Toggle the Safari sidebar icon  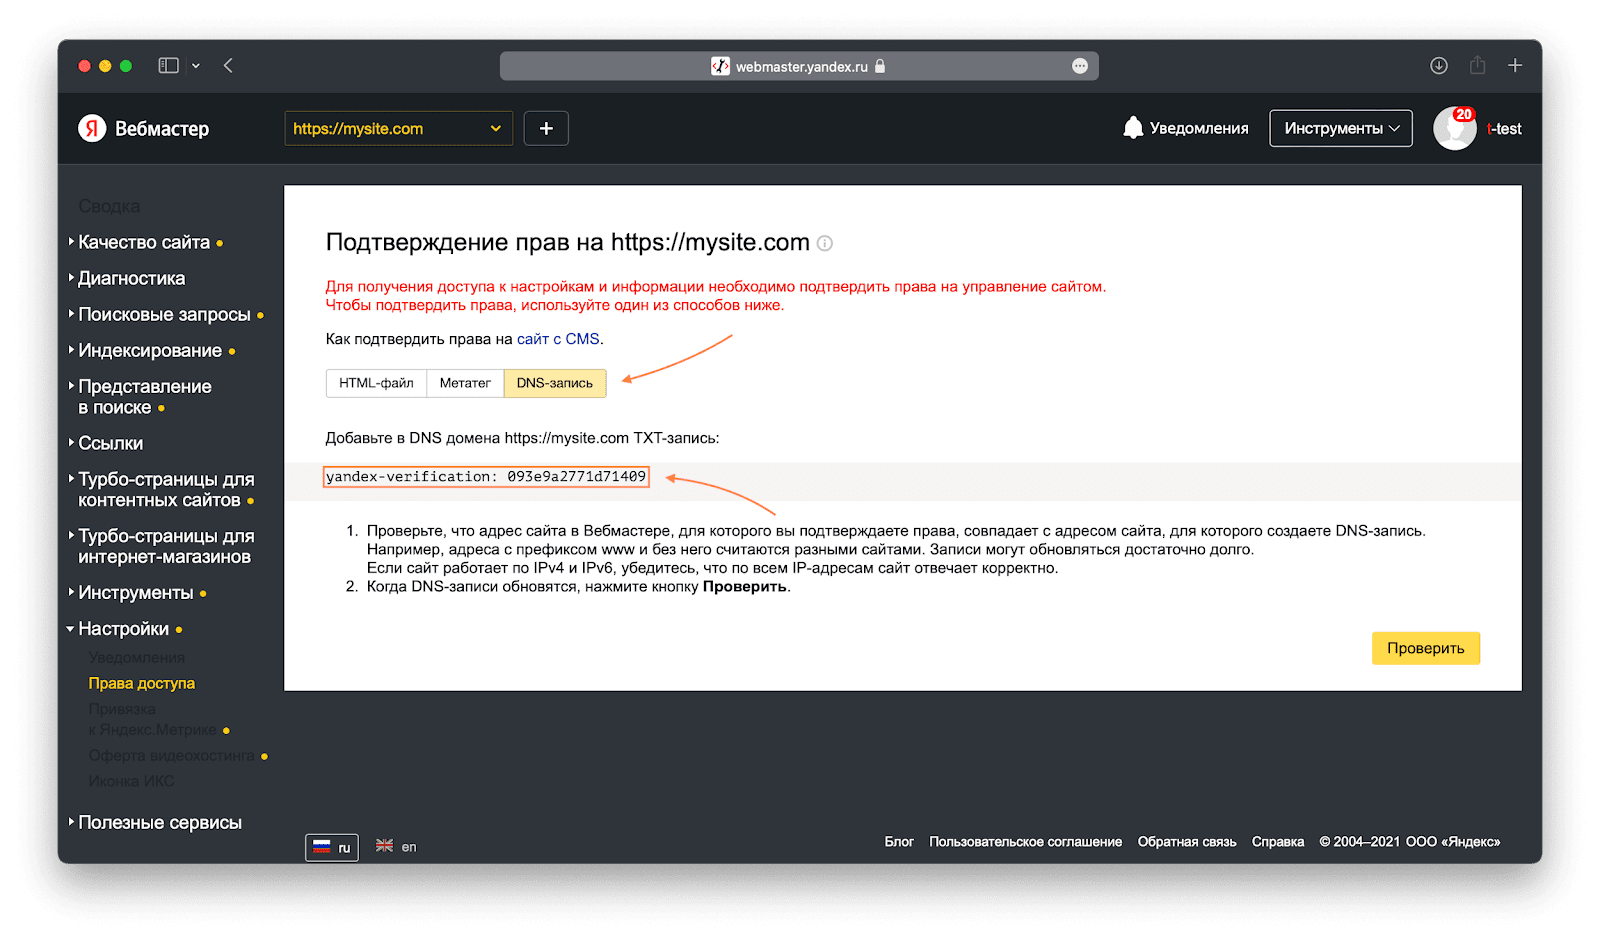point(168,65)
